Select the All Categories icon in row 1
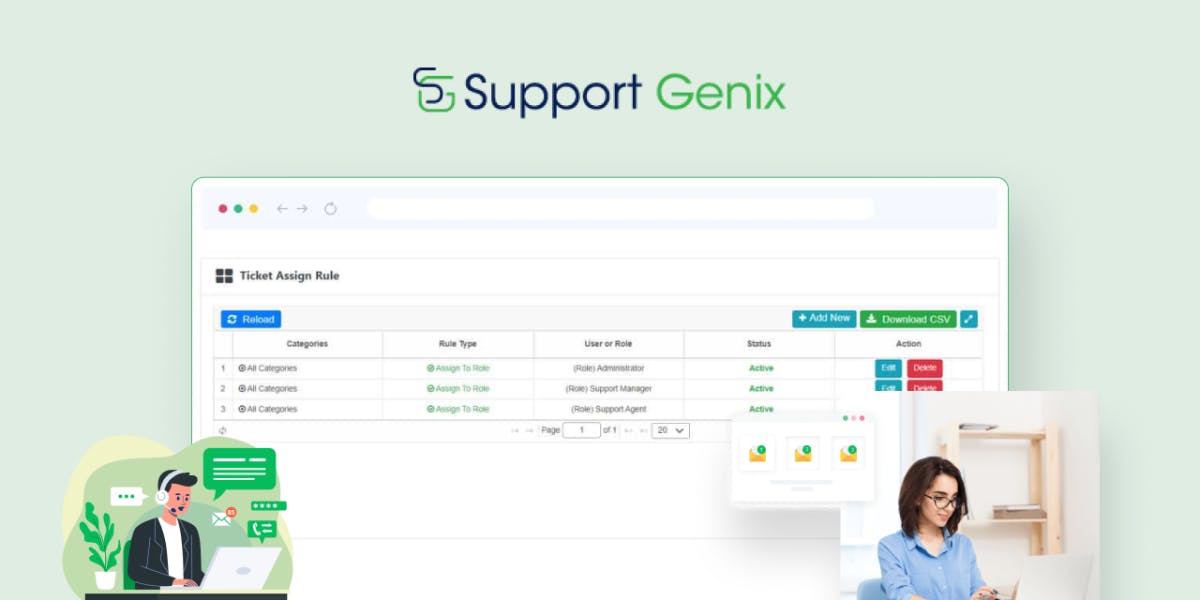1200x600 pixels. [240, 368]
